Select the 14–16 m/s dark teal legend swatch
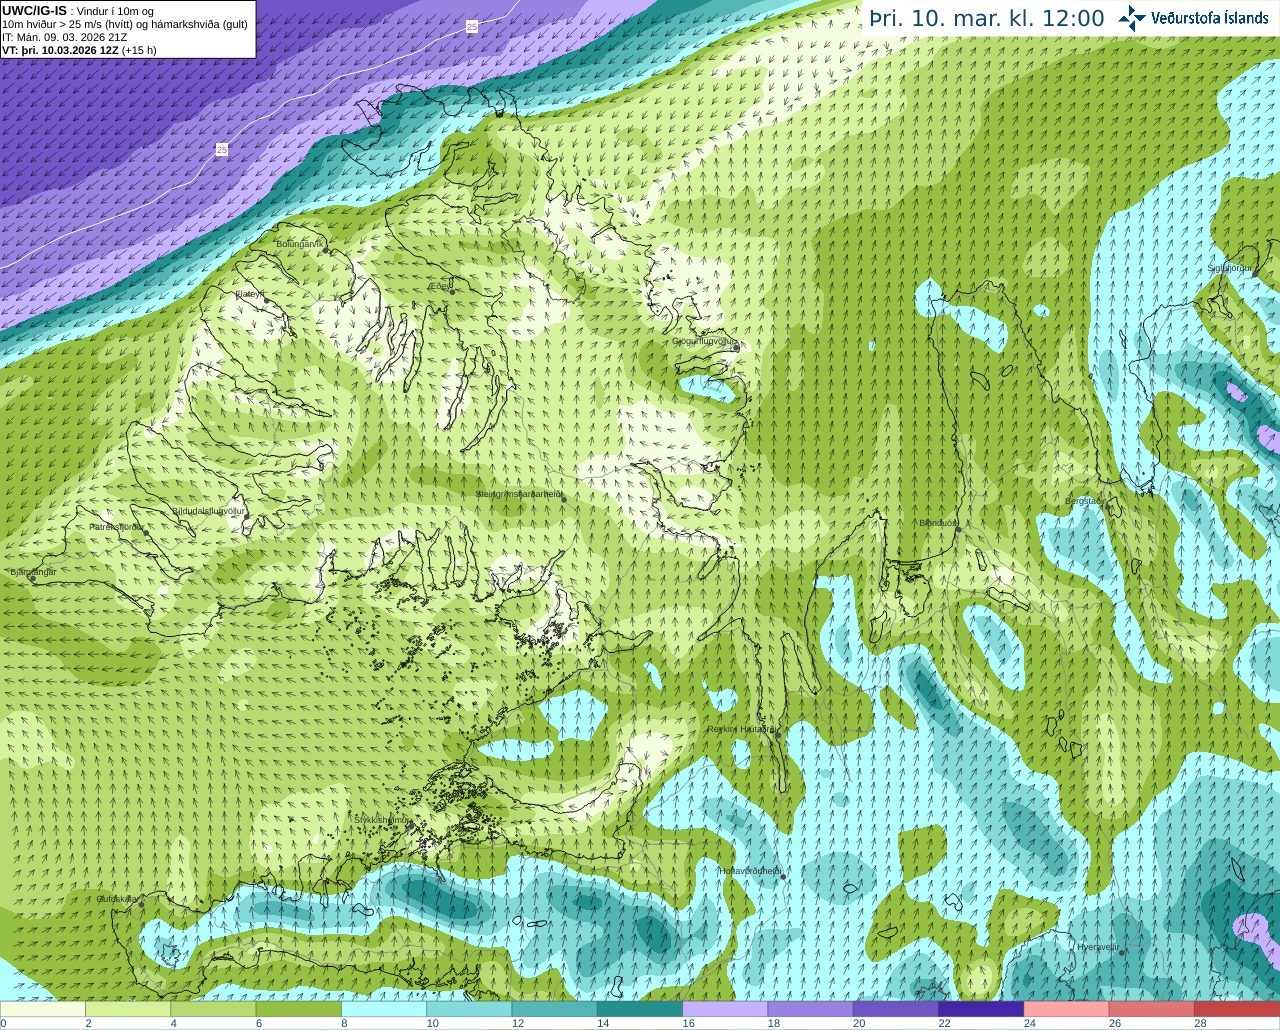 (x=640, y=1009)
